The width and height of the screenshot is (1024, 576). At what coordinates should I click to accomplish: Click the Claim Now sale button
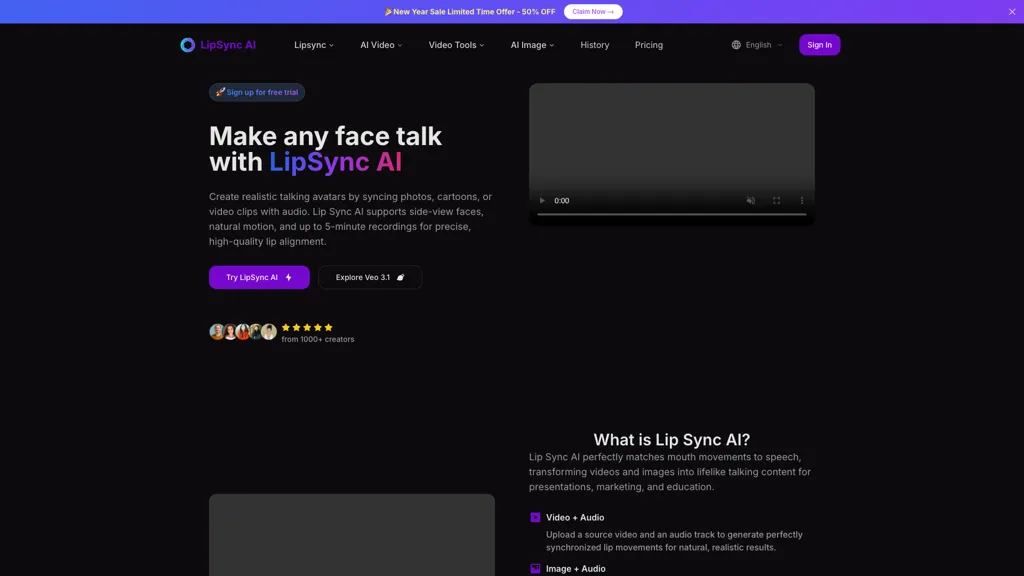592,11
